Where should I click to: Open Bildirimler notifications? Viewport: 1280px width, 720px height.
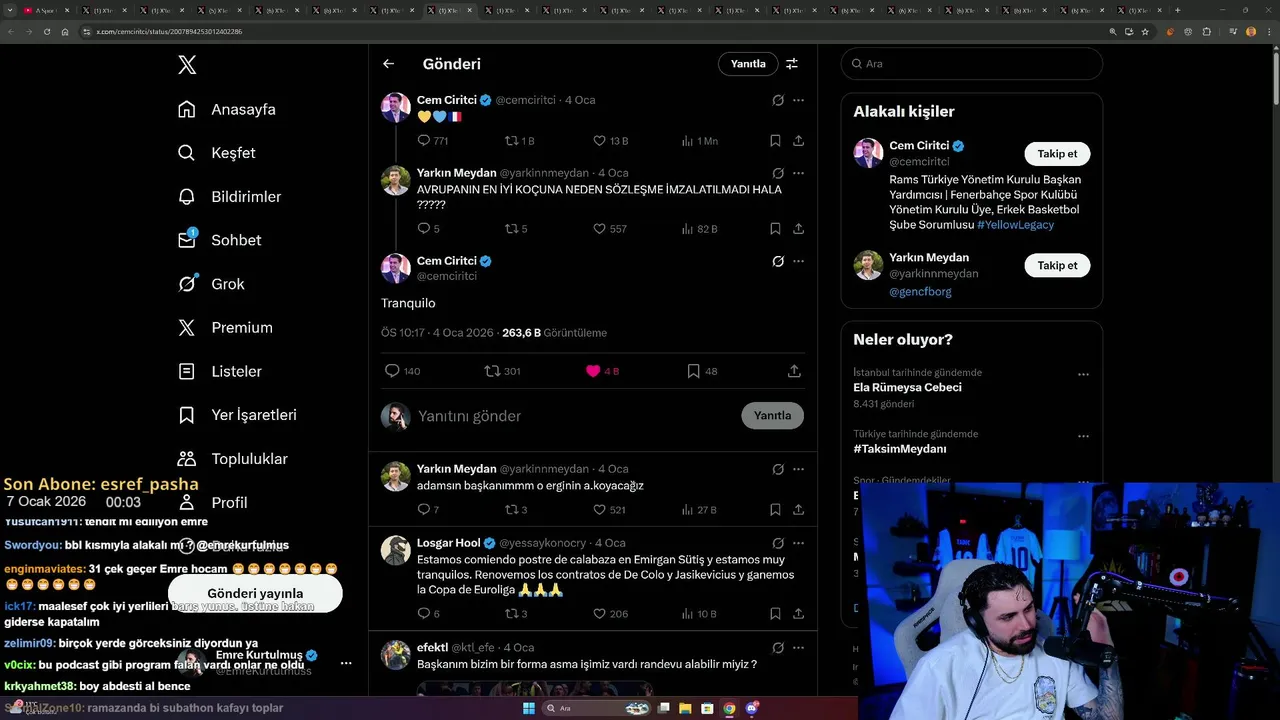[229, 197]
